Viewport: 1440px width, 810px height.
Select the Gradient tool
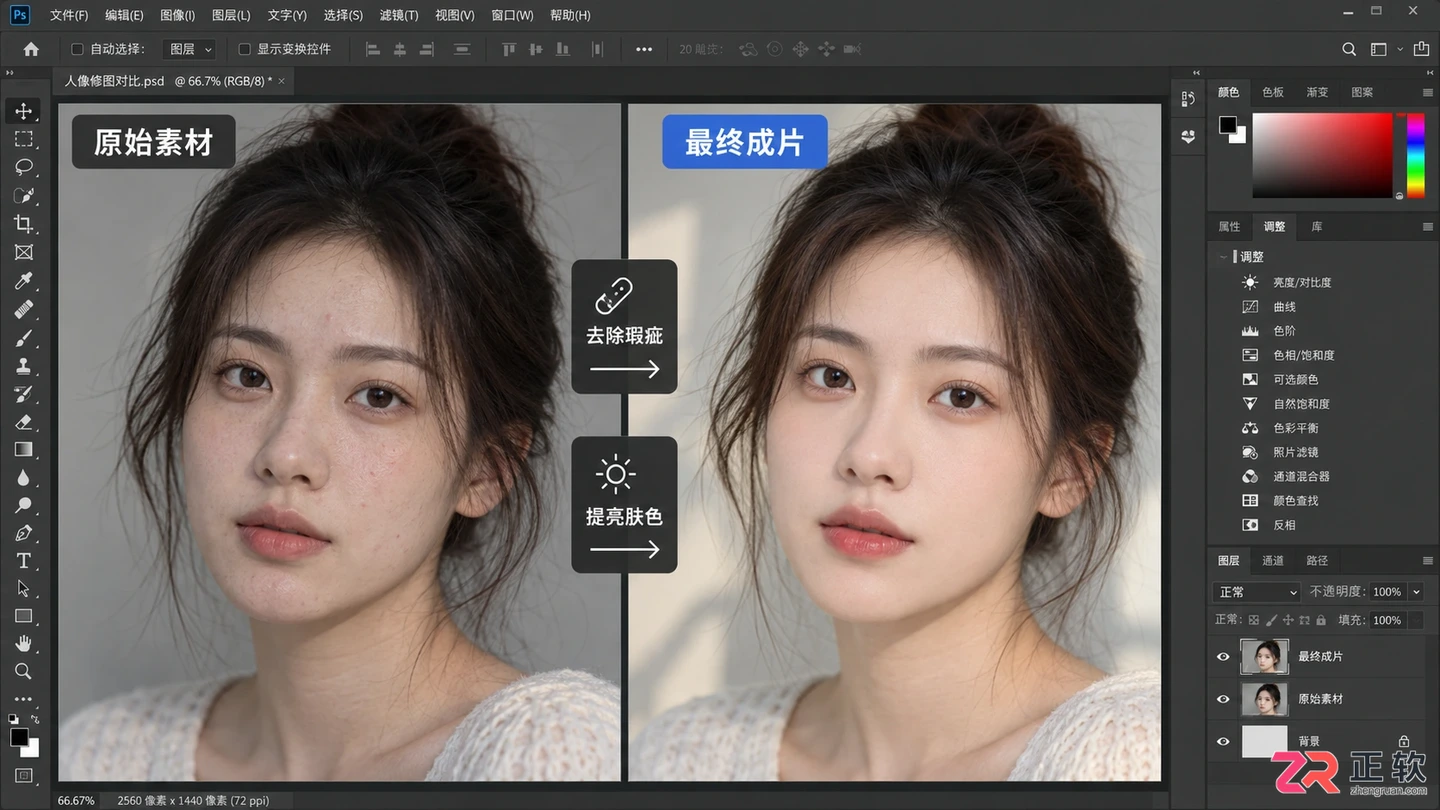tap(23, 450)
